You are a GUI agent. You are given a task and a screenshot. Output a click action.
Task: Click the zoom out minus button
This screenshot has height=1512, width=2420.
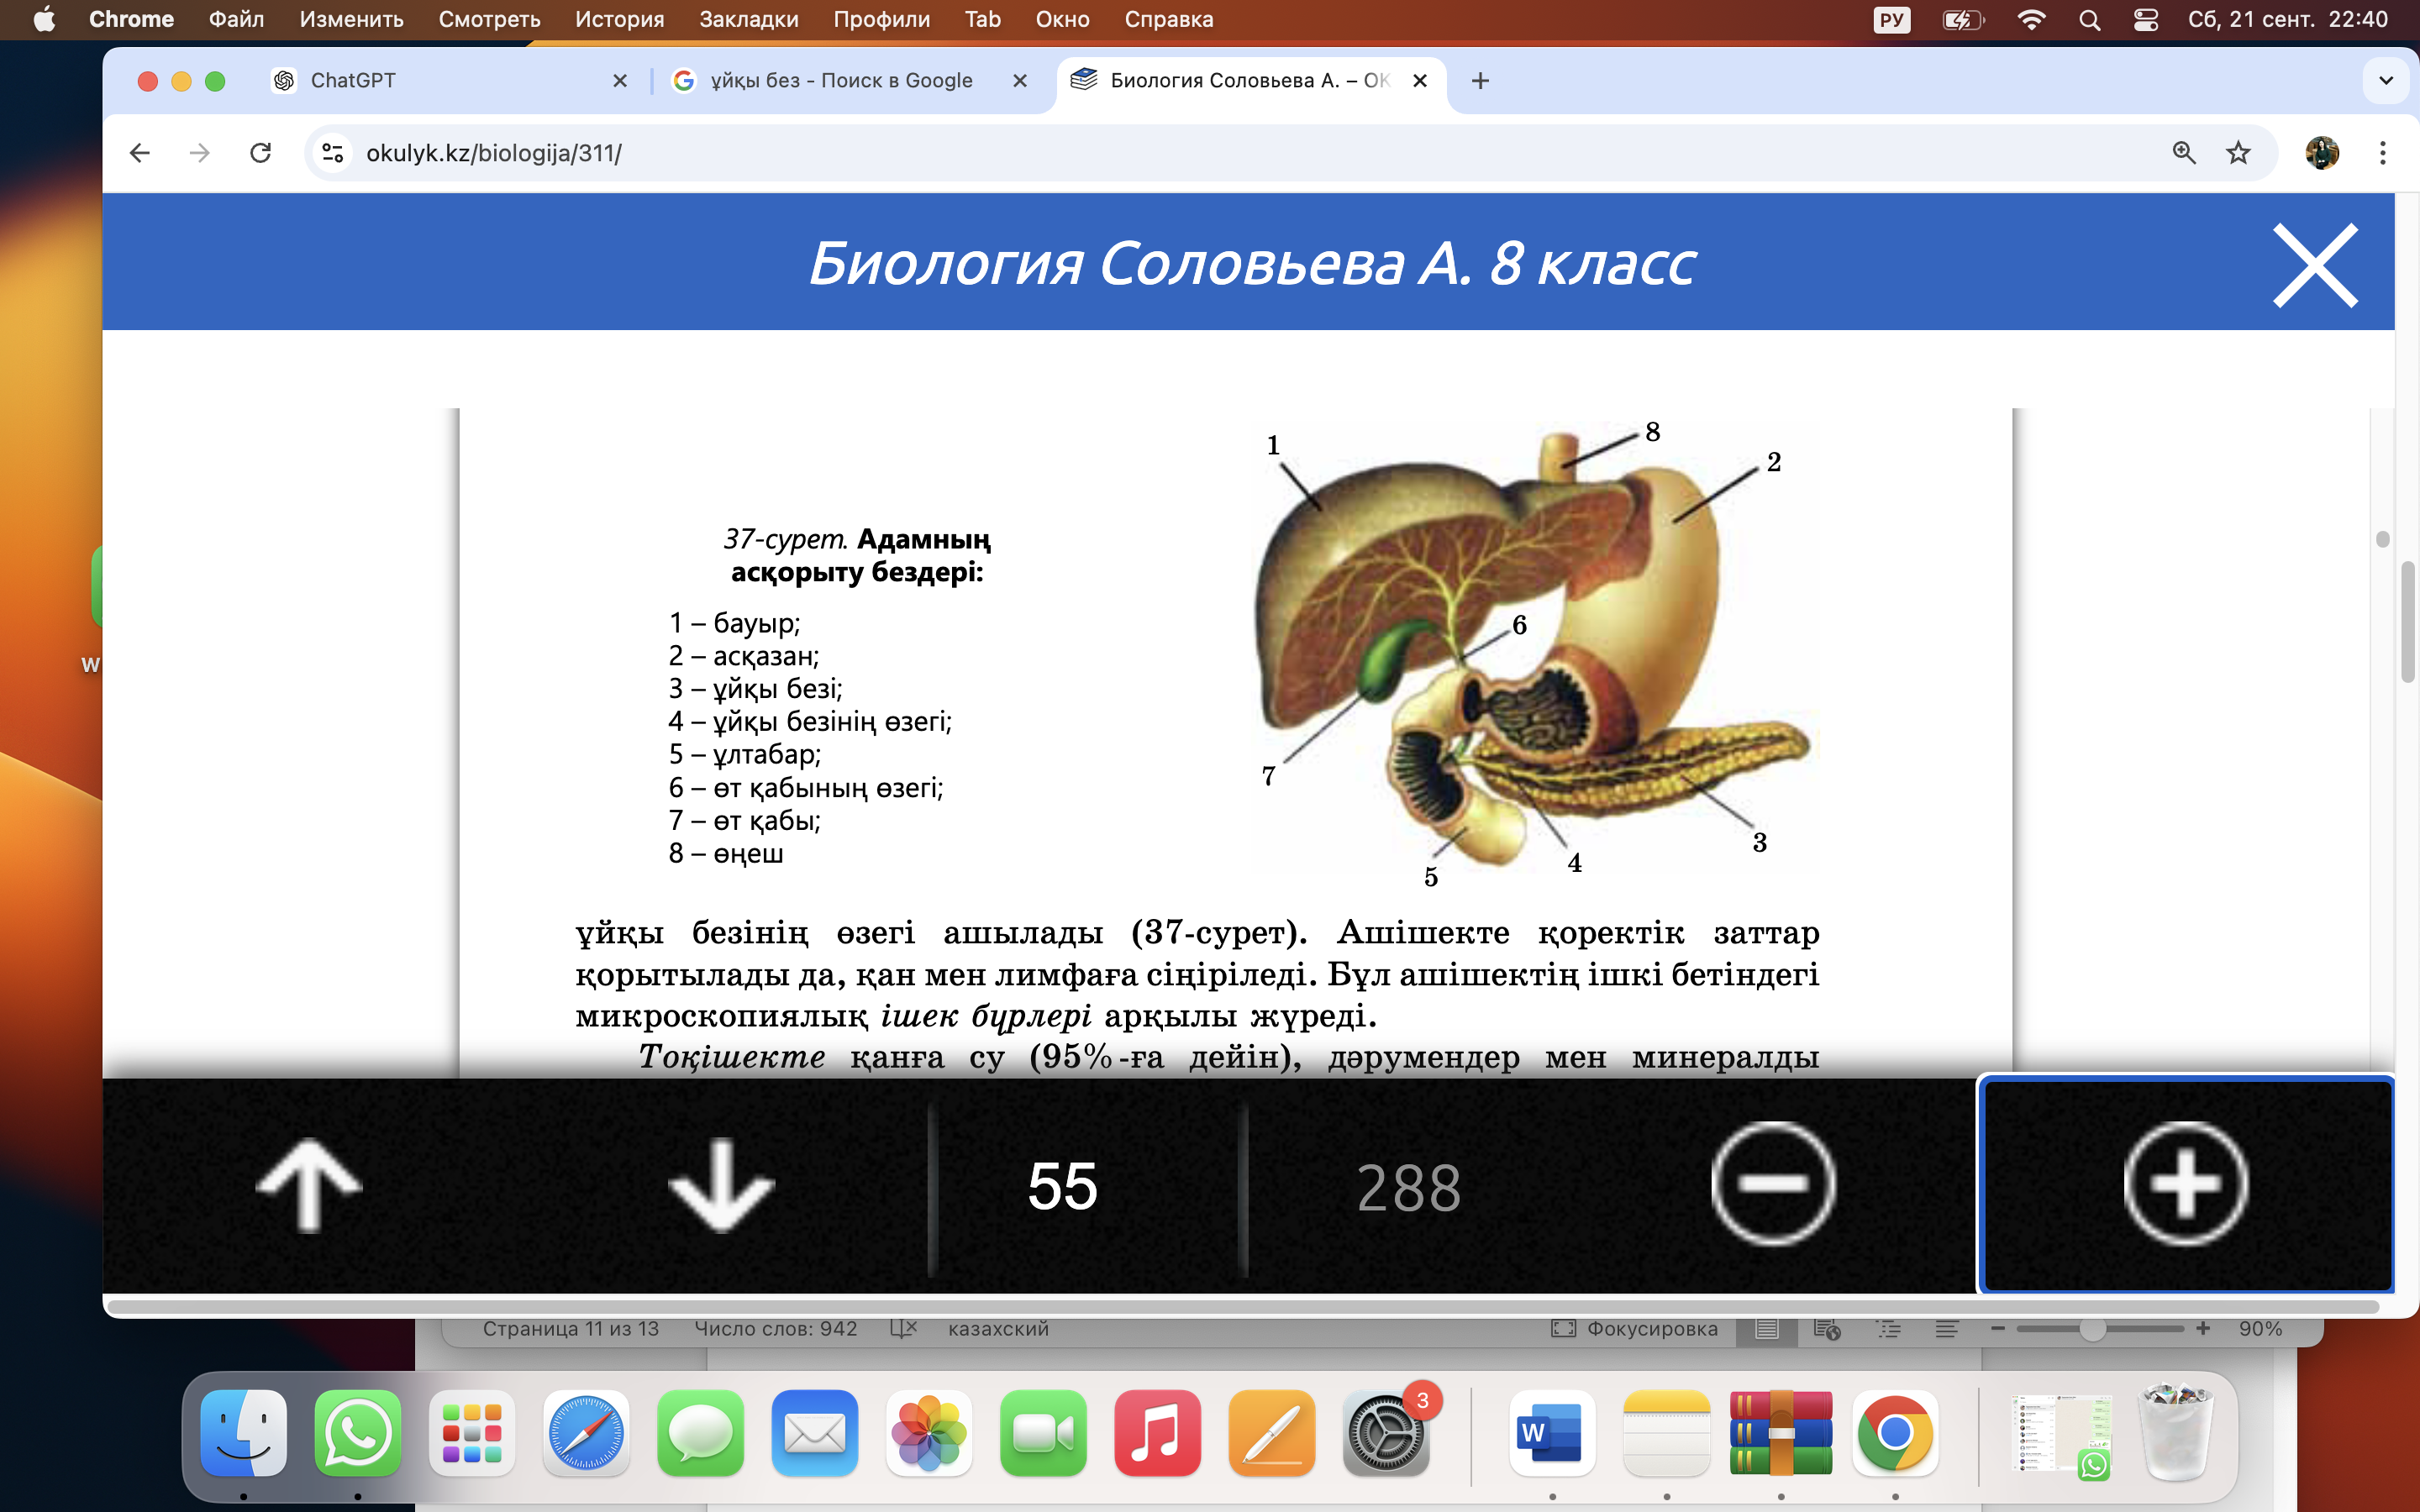pyautogui.click(x=1773, y=1184)
